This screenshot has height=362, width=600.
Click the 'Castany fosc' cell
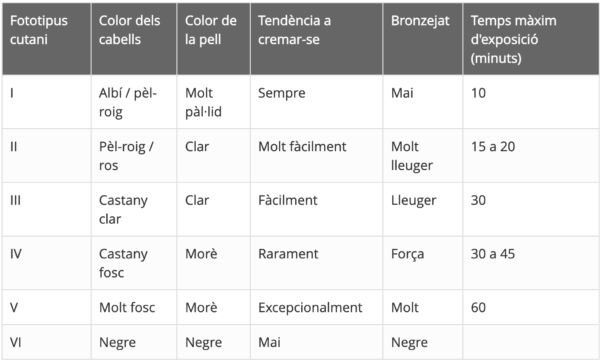134,263
